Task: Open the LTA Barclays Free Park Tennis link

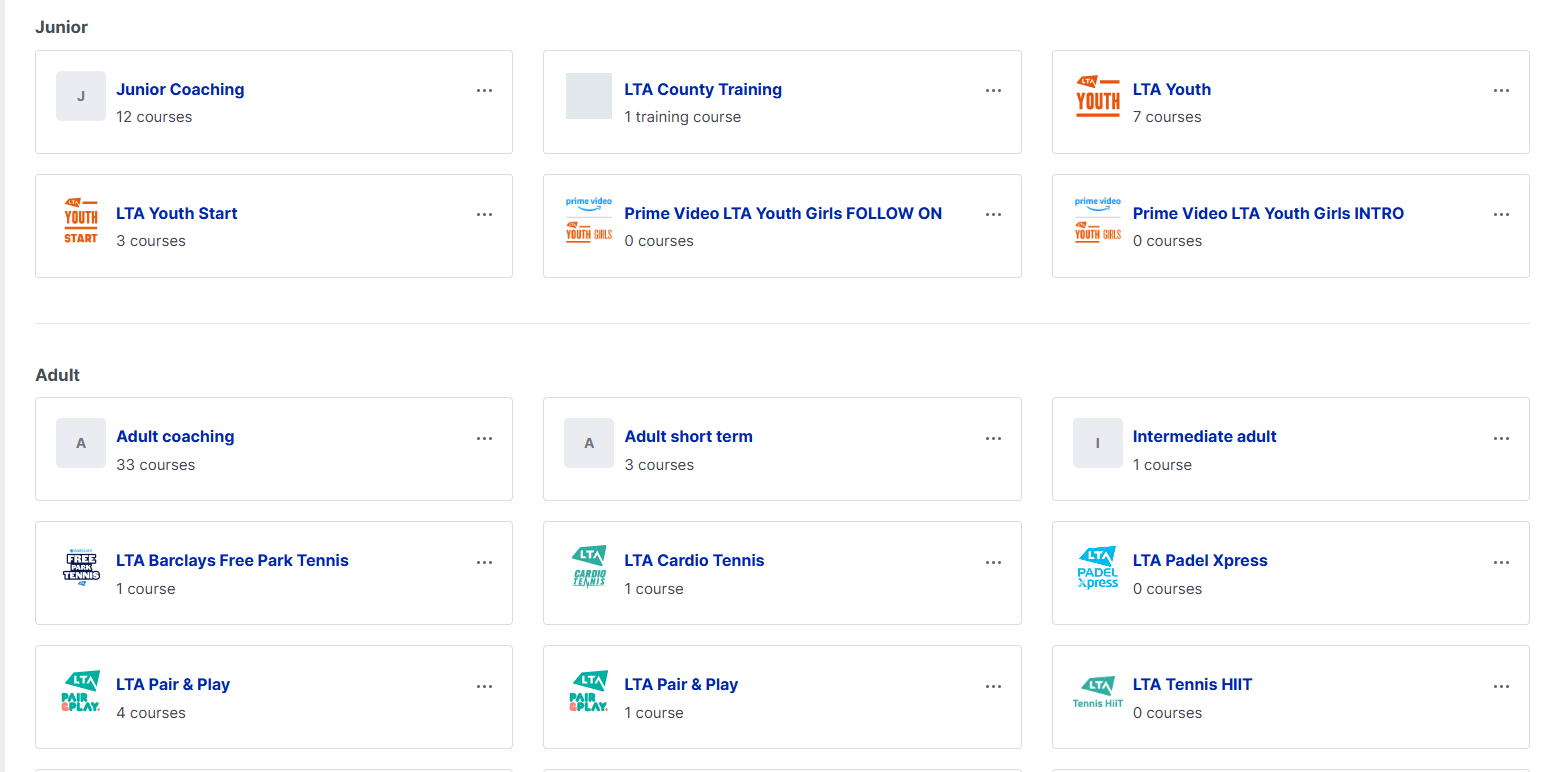Action: coord(232,561)
